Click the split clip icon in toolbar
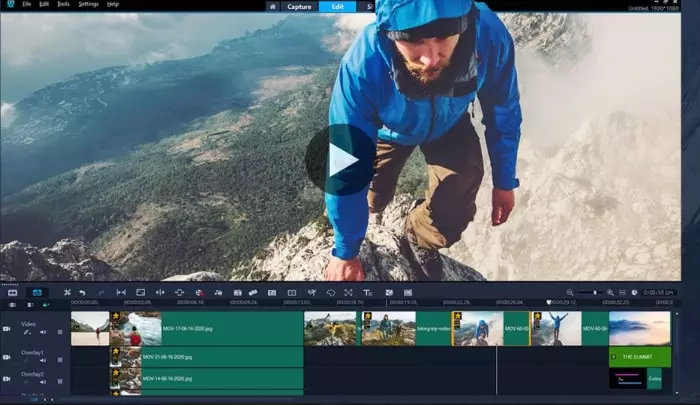The height and width of the screenshot is (405, 700). pos(160,292)
